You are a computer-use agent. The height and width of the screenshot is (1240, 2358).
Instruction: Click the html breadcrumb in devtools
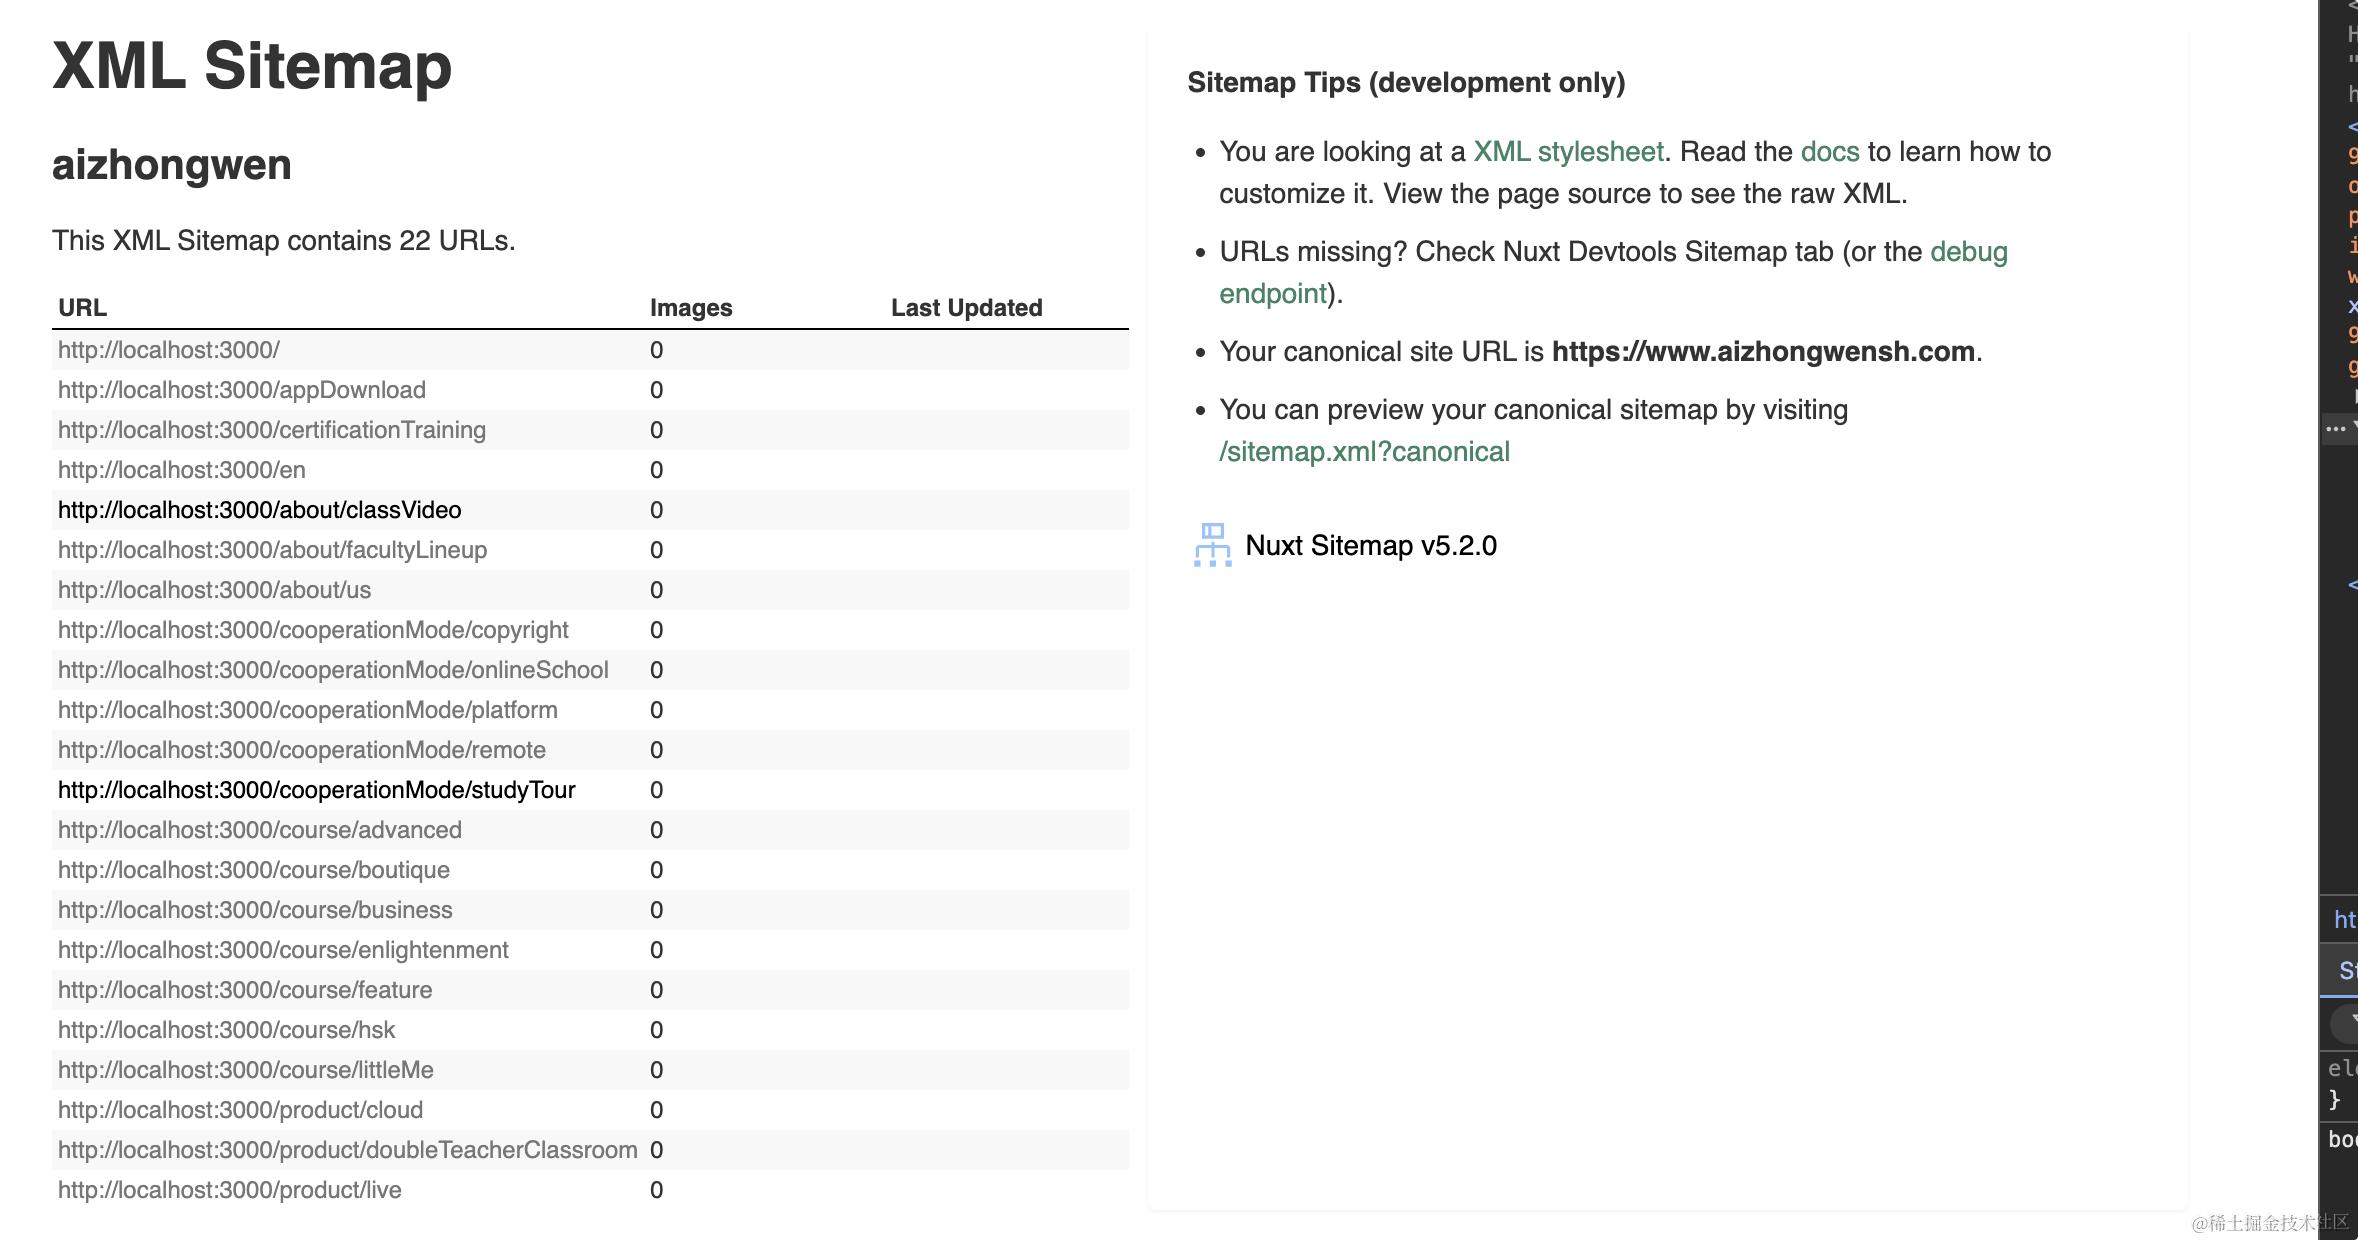point(2344,920)
